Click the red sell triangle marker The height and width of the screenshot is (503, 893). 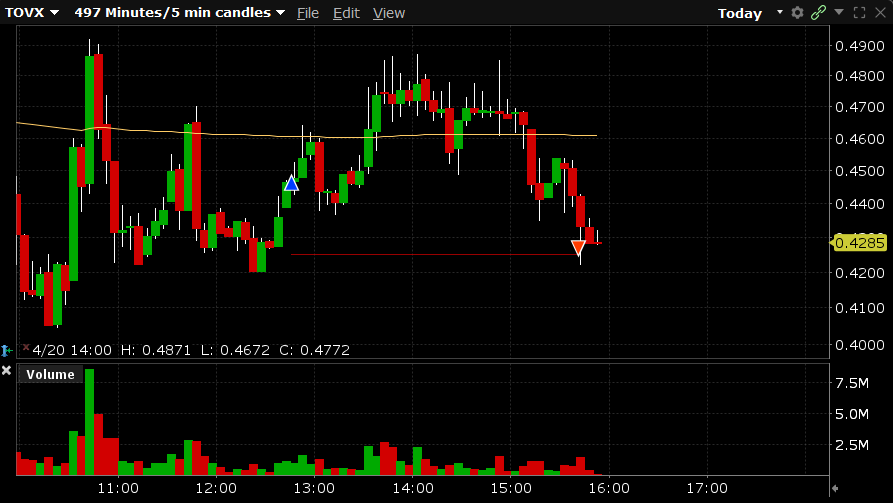(x=578, y=247)
